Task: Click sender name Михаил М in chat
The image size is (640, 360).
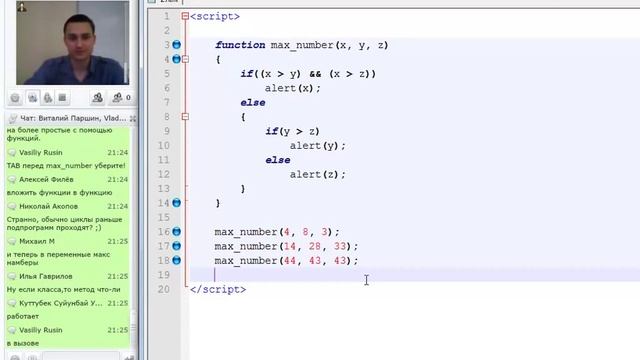Action: click(x=37, y=242)
